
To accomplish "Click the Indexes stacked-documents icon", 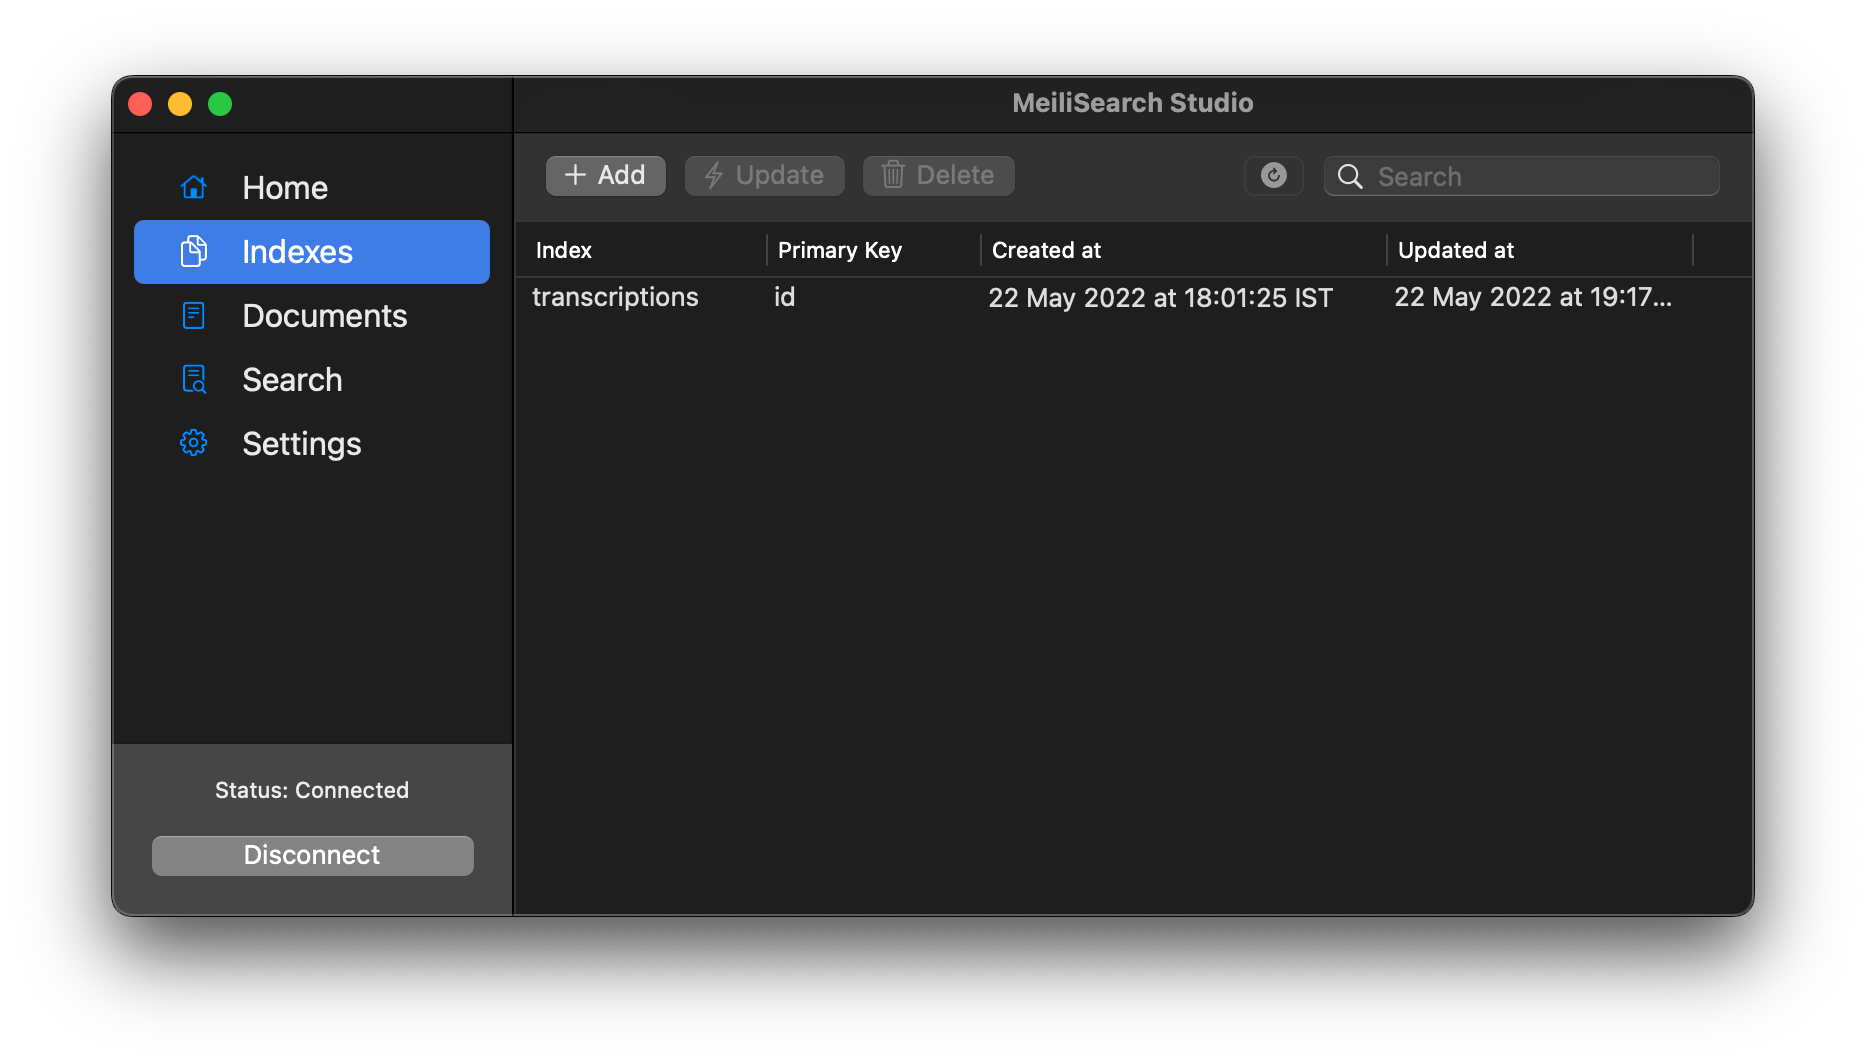I will click(193, 251).
